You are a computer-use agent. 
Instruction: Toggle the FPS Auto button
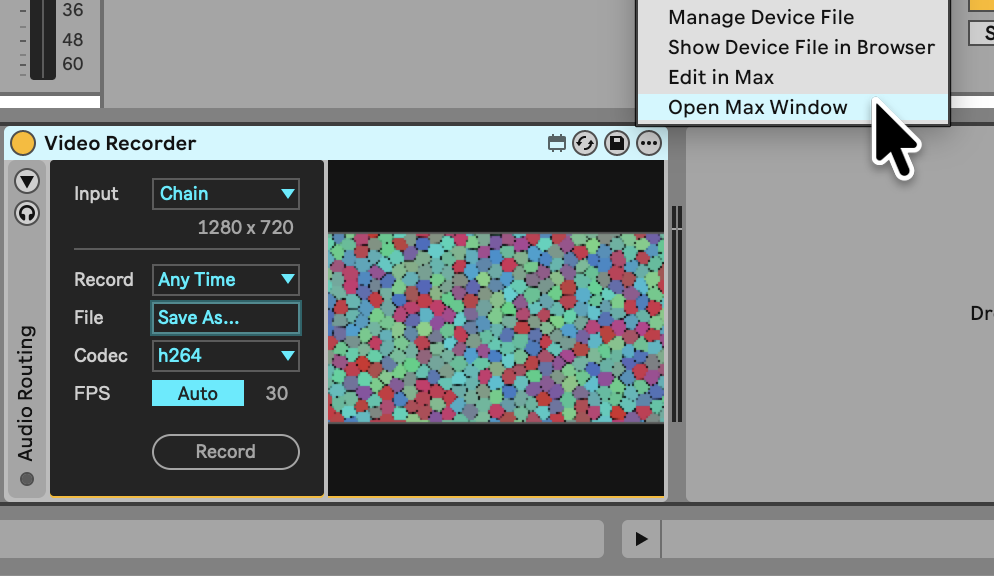point(198,393)
